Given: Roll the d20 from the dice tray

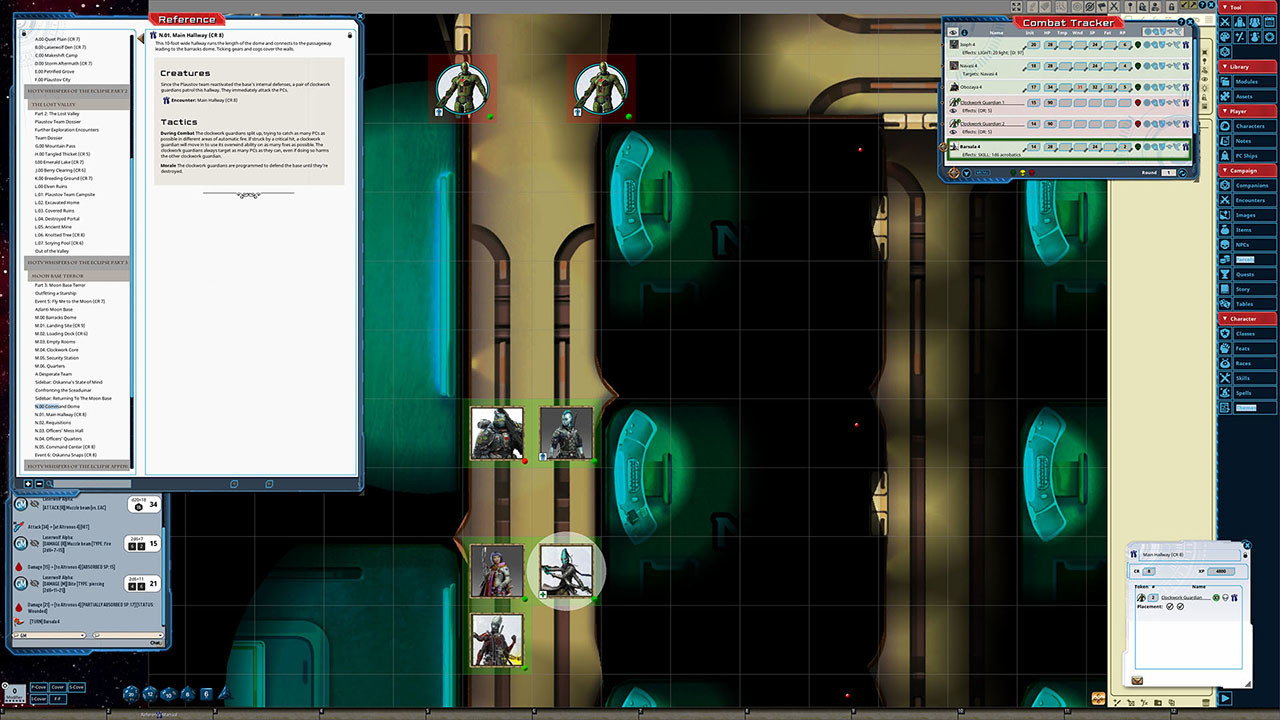Looking at the screenshot, I should point(131,693).
